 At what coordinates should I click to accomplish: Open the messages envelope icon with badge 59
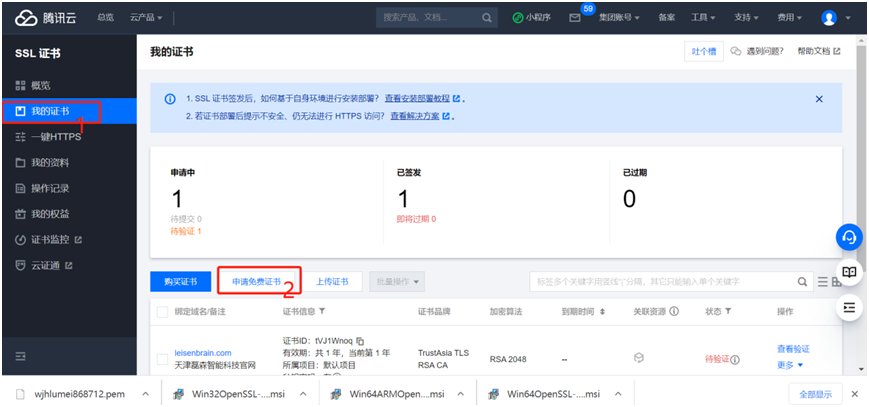pos(575,18)
